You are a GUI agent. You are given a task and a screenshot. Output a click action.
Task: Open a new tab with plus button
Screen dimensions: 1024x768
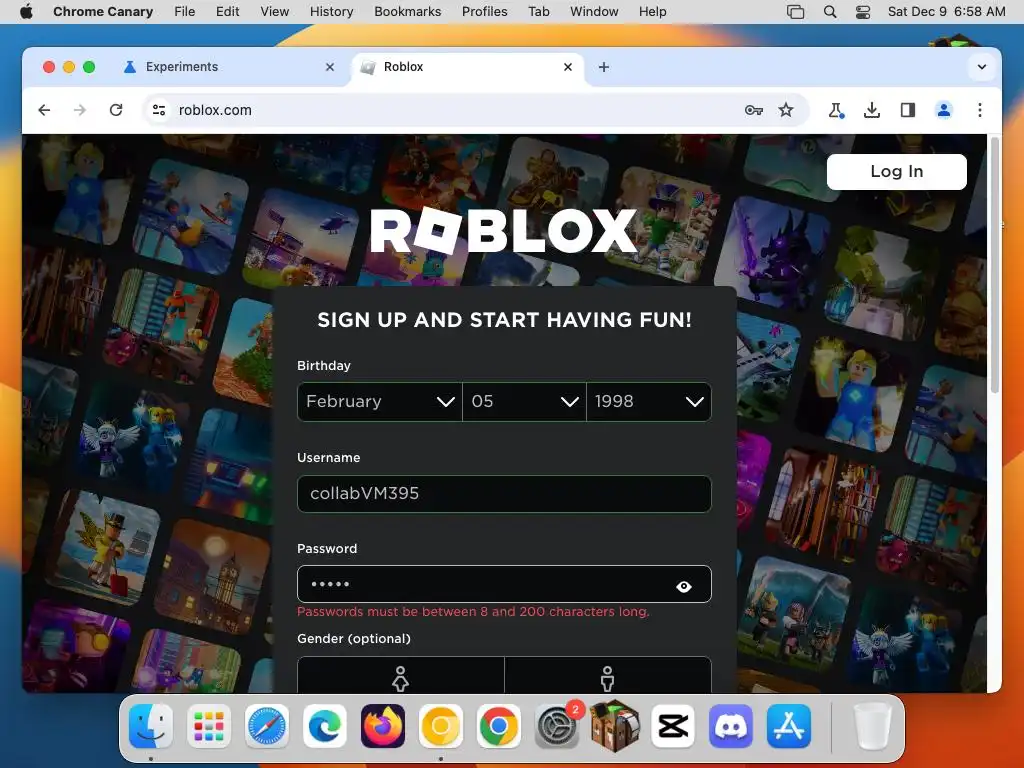point(604,67)
